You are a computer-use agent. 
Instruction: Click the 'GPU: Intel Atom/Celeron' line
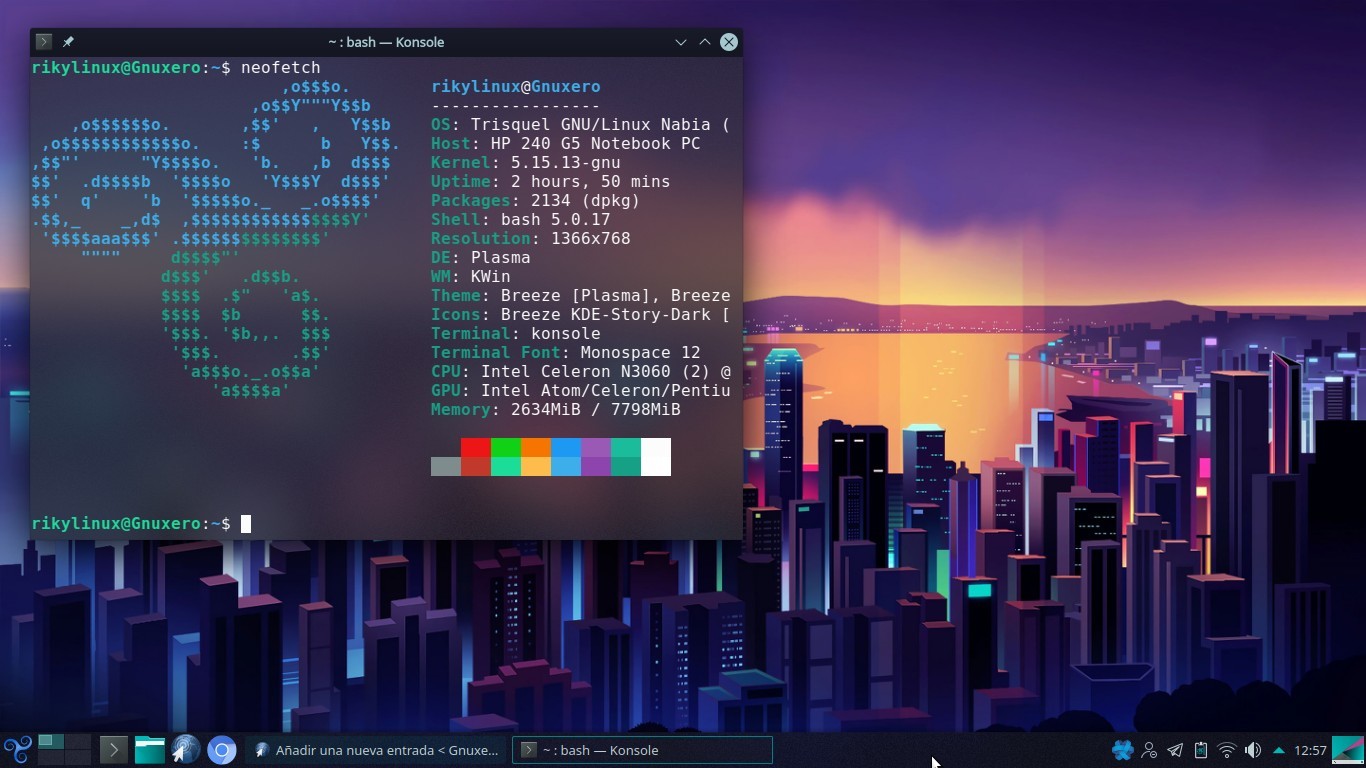click(581, 391)
